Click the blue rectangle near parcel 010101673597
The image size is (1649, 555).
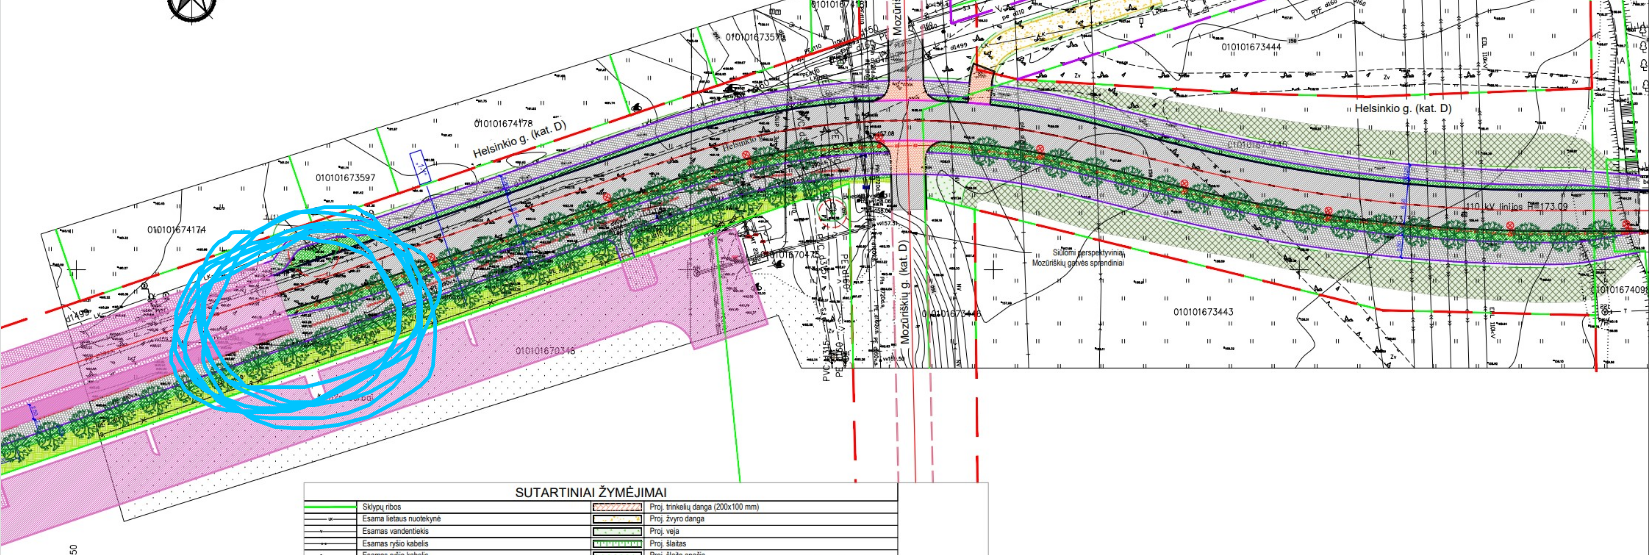point(421,165)
